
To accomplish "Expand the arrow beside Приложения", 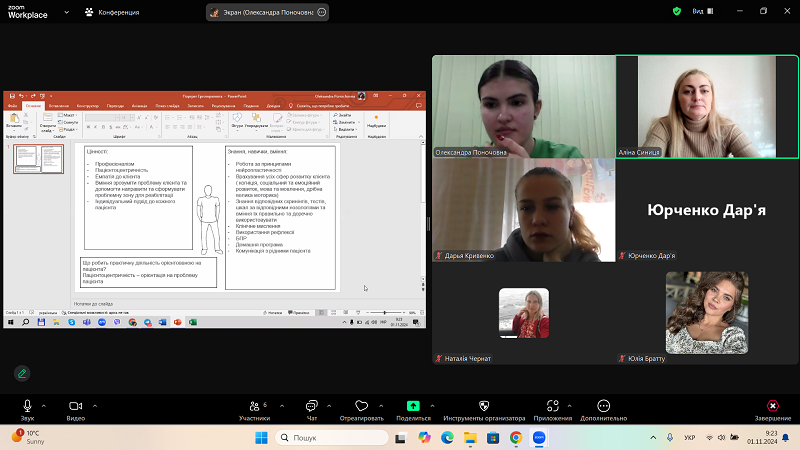I will coord(569,406).
